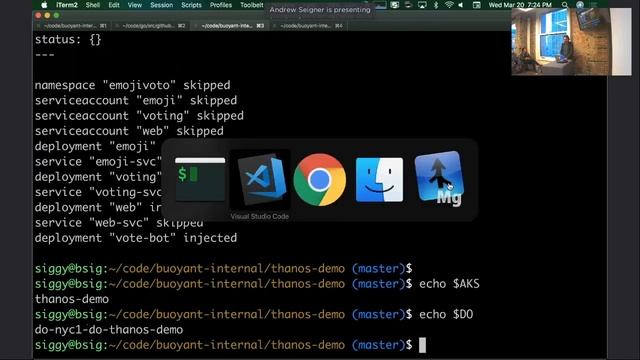
Task: Switch to the second terminal tab ⌘2
Action: (150, 26)
